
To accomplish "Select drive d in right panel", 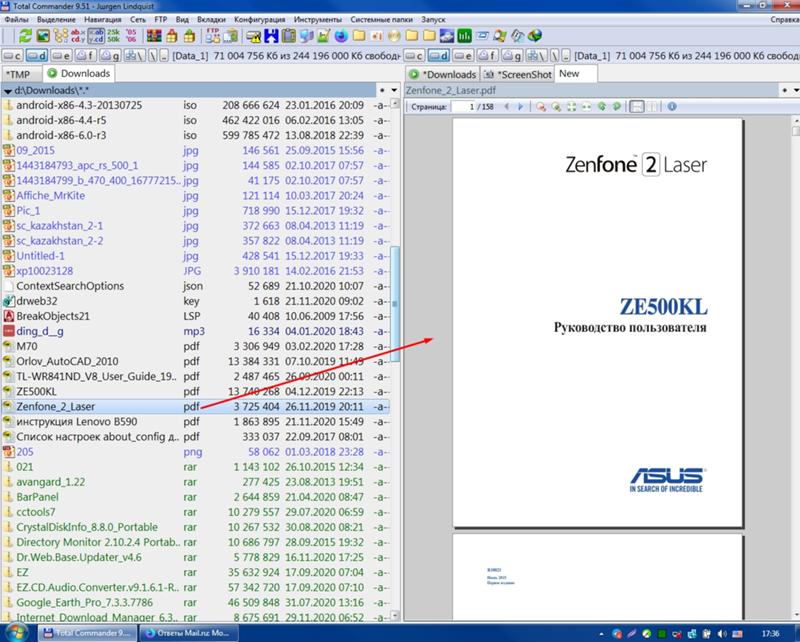I will tap(439, 56).
